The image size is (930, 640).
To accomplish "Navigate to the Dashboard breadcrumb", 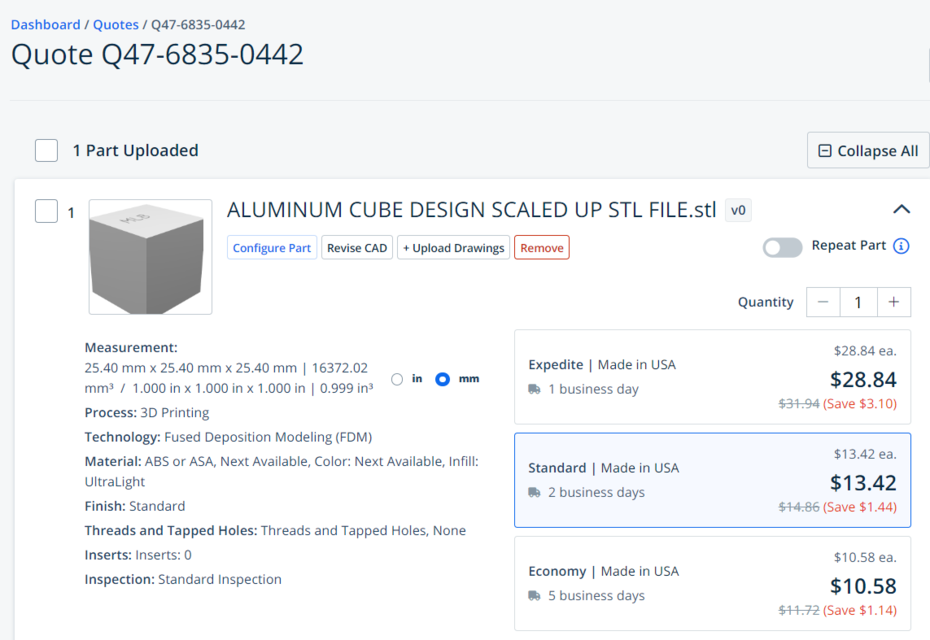I will tap(45, 24).
